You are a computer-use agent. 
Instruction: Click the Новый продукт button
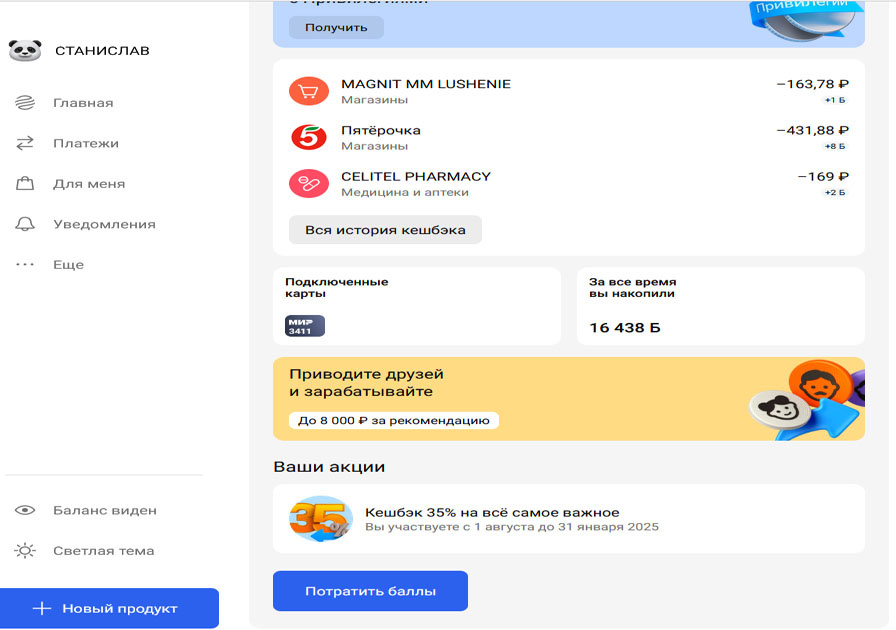pos(109,608)
